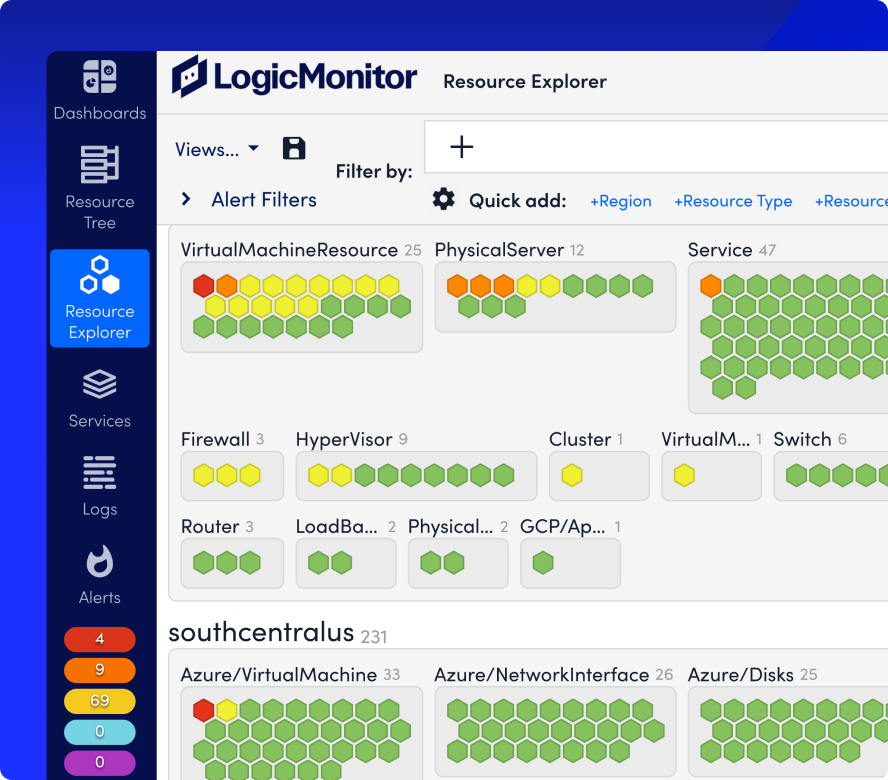Click the Azure/NetworkInterface group heading
The width and height of the screenshot is (888, 780).
[541, 675]
